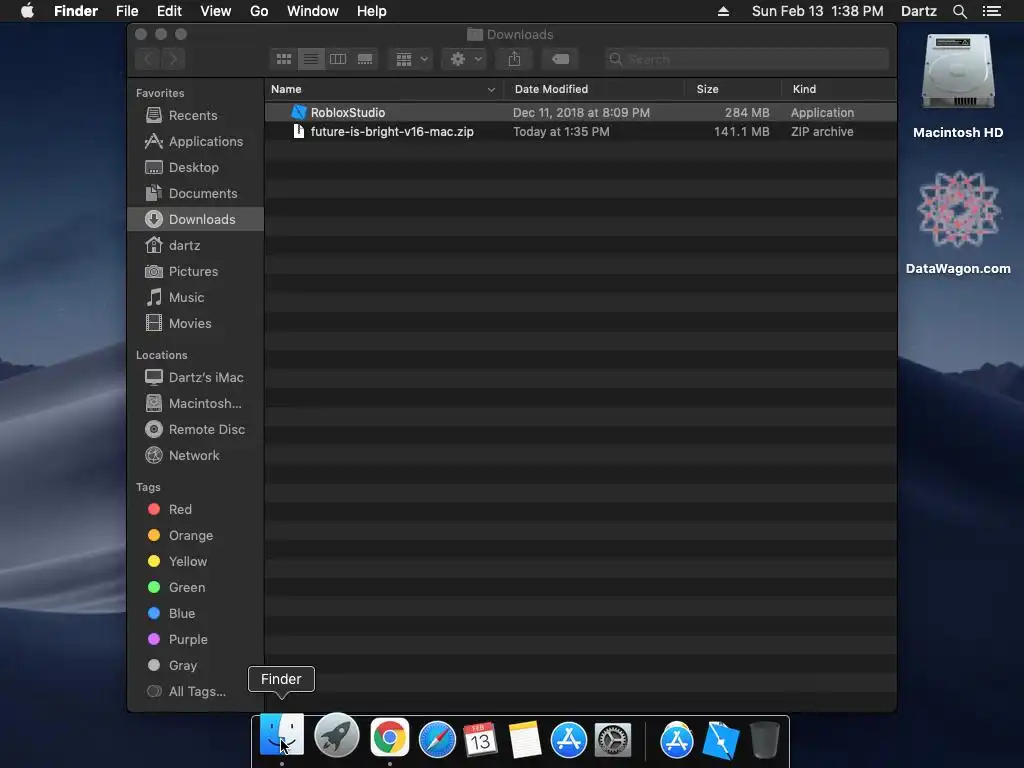
Task: Open the Window menu
Action: coord(313,11)
